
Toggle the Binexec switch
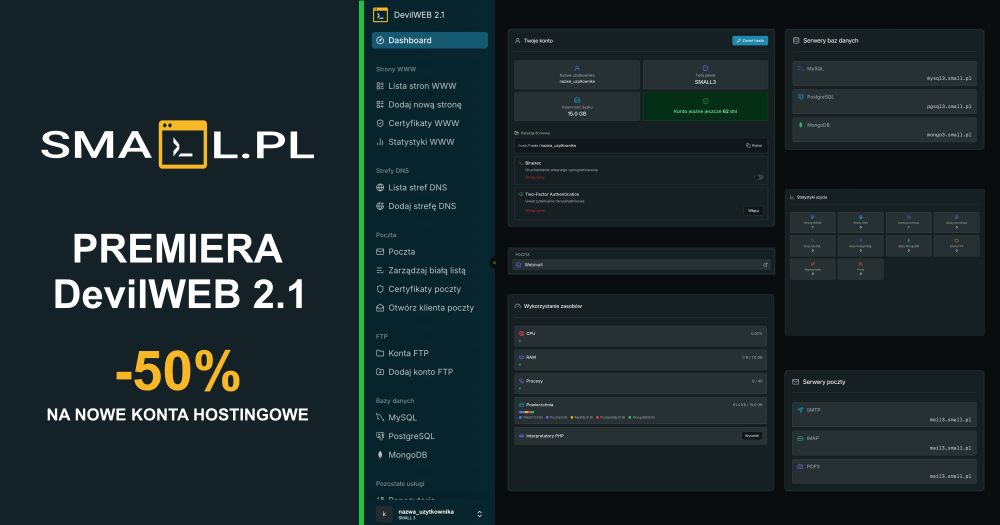tap(758, 177)
